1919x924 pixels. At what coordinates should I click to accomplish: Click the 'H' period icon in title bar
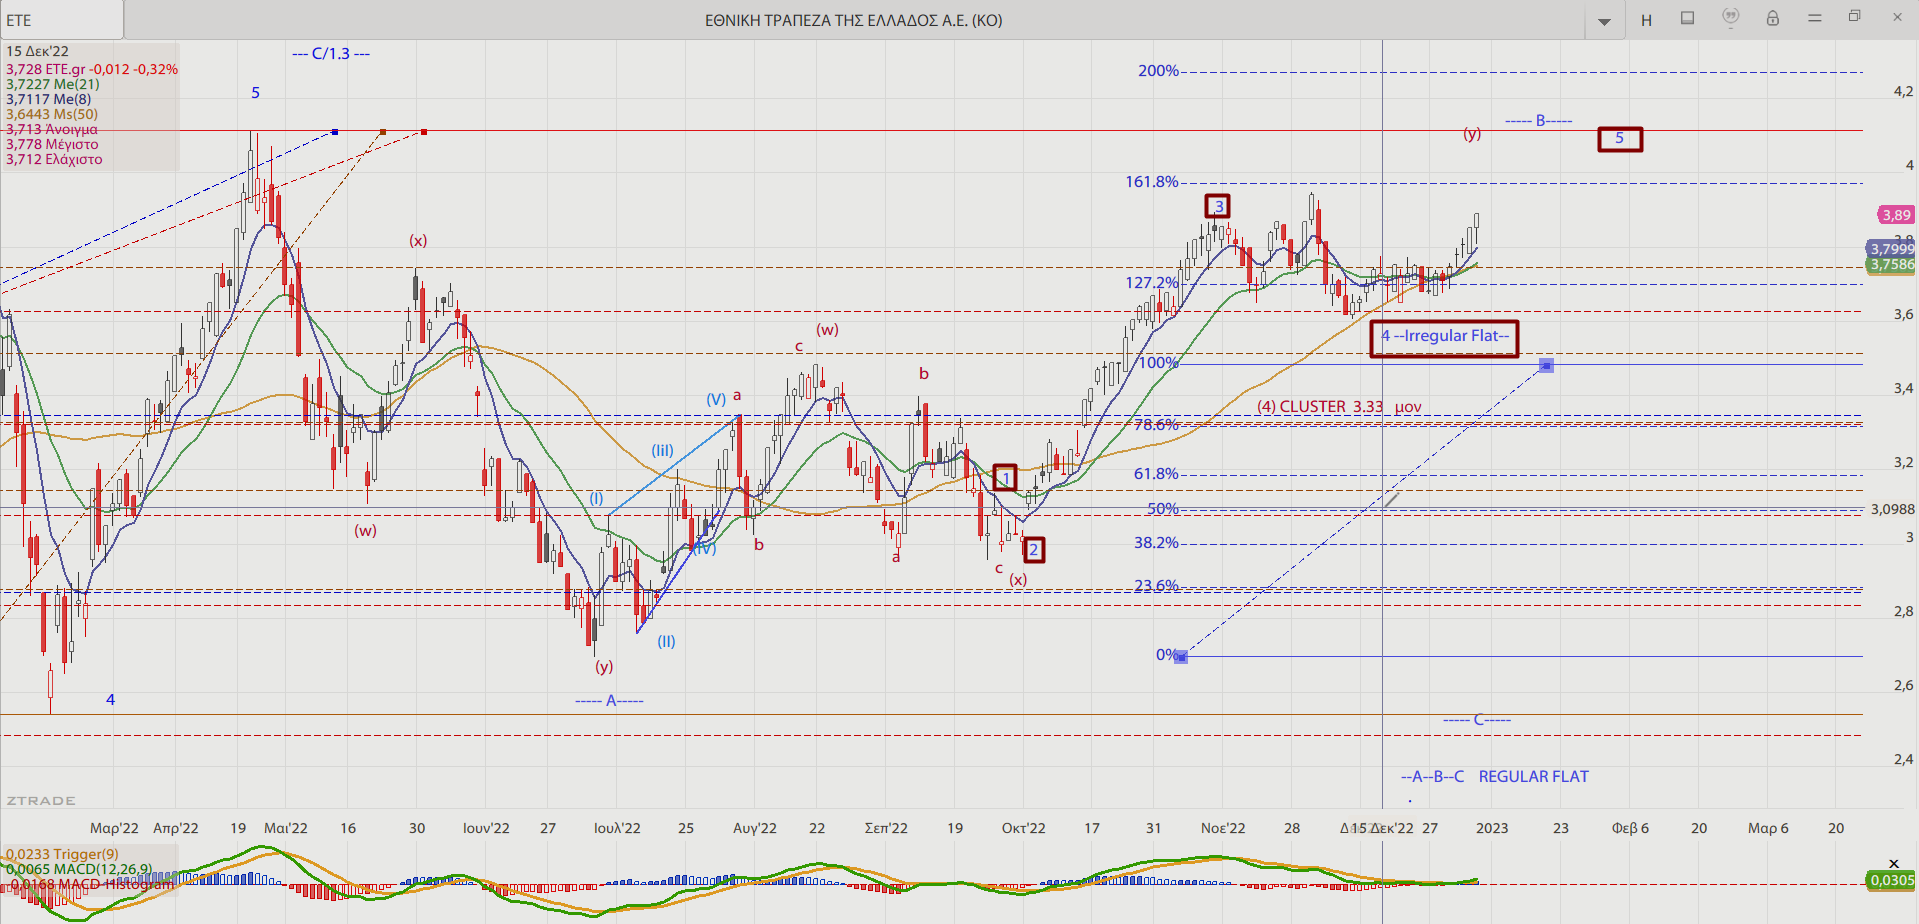point(1646,20)
